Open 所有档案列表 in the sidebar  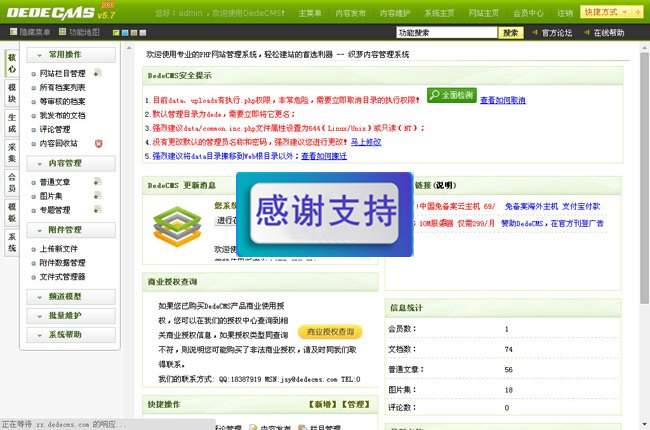point(62,87)
